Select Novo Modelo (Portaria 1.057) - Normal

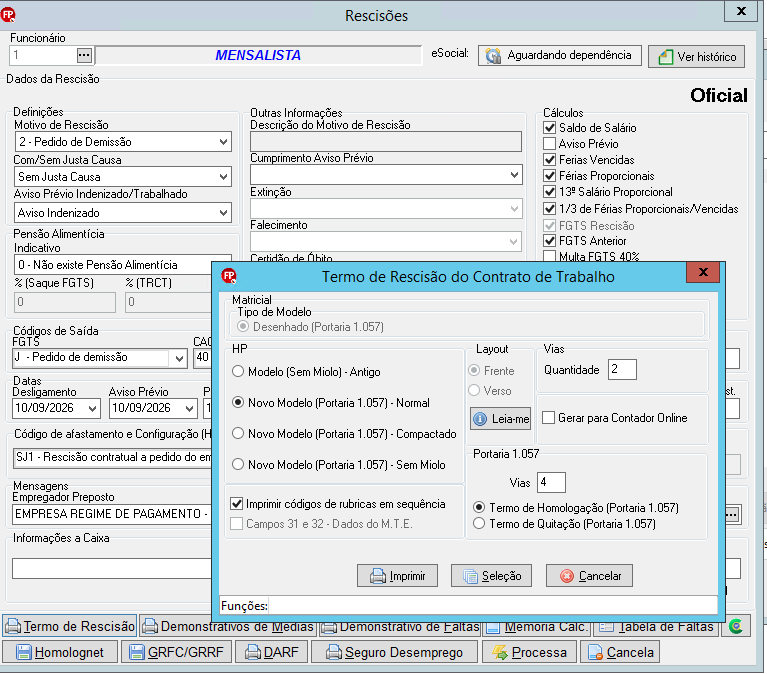[x=238, y=403]
